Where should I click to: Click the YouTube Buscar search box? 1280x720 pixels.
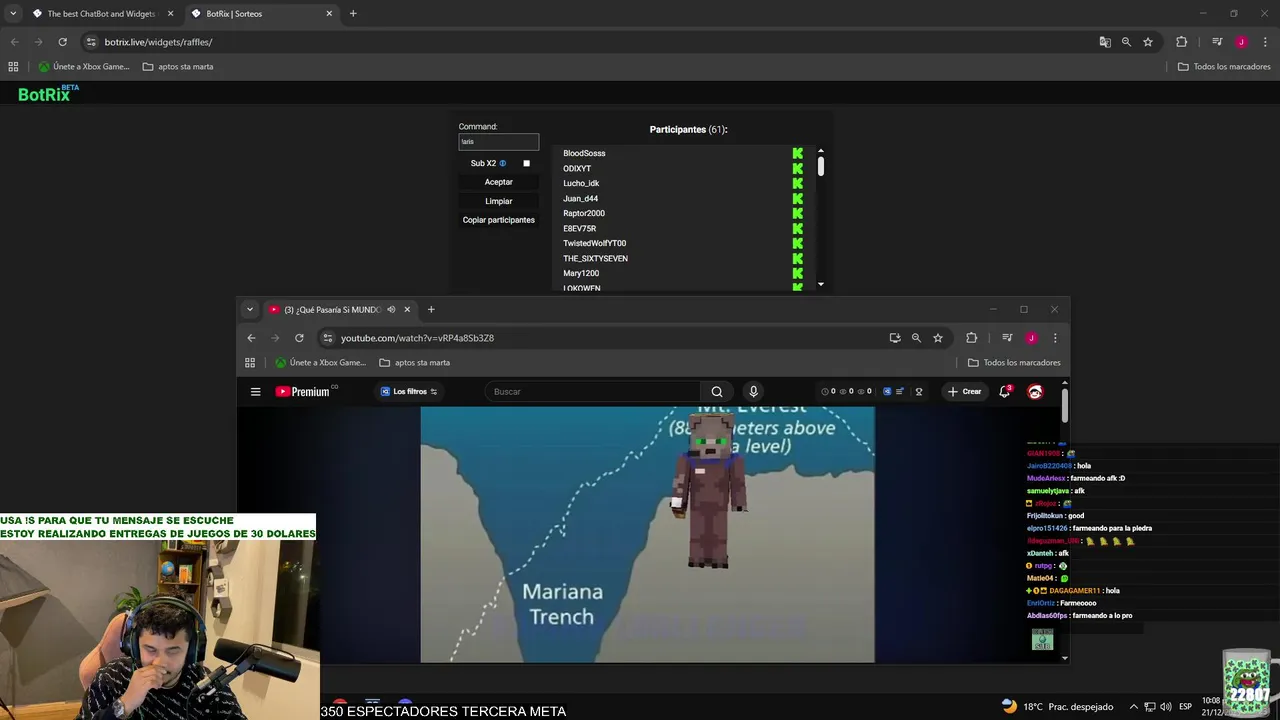(592, 392)
